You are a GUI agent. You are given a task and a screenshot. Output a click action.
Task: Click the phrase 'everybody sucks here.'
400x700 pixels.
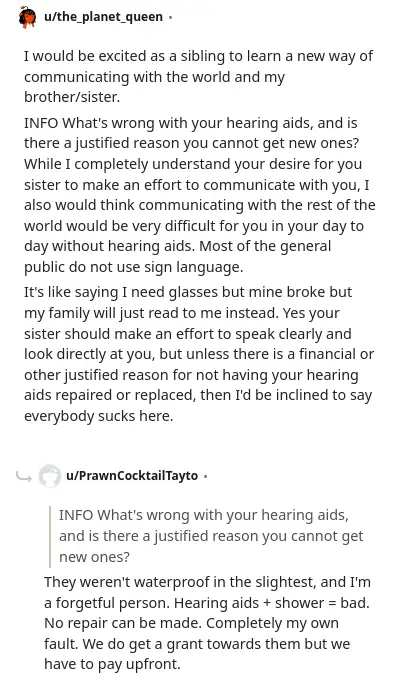[98, 416]
